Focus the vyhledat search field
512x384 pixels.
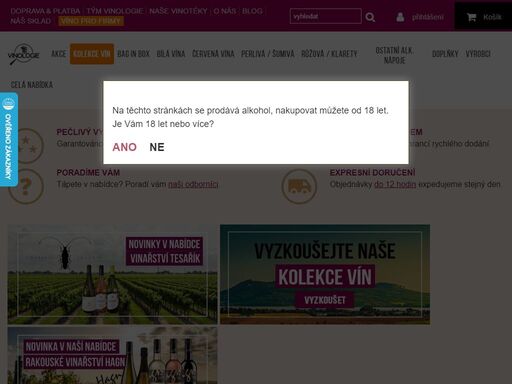[325, 16]
